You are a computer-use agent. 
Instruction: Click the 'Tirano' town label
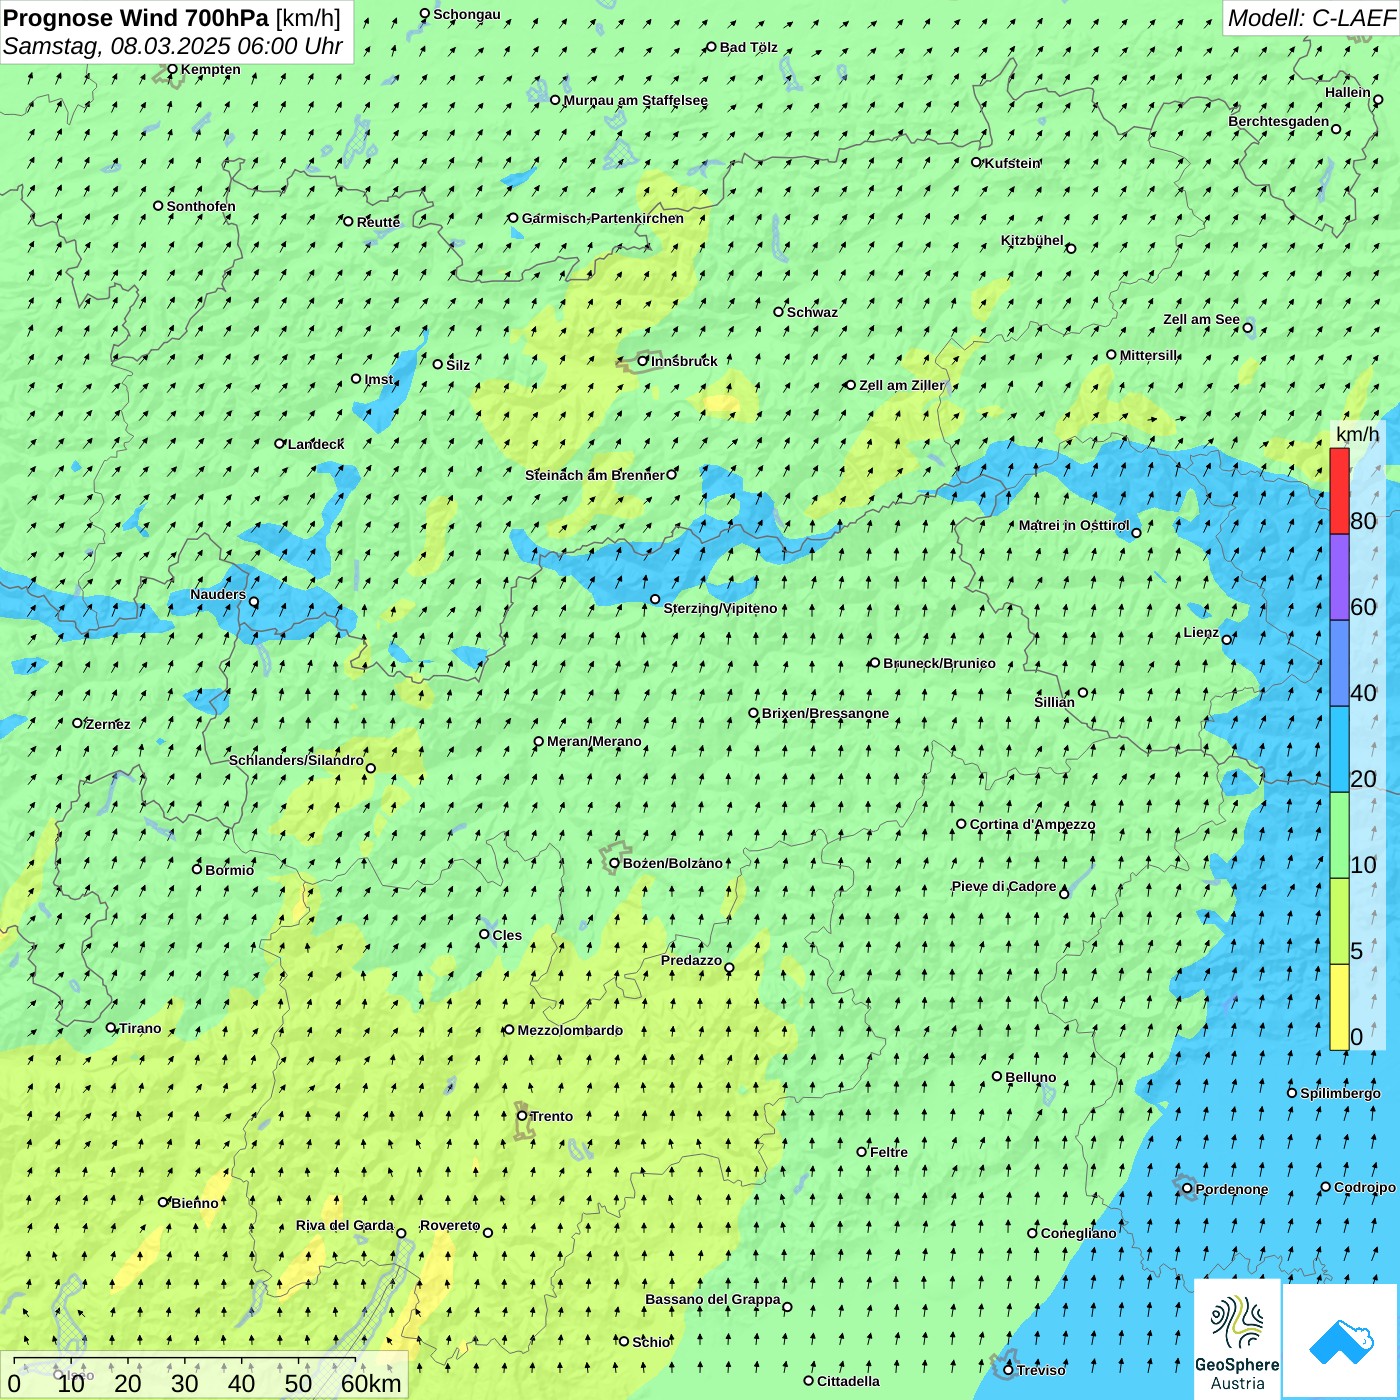(140, 1028)
